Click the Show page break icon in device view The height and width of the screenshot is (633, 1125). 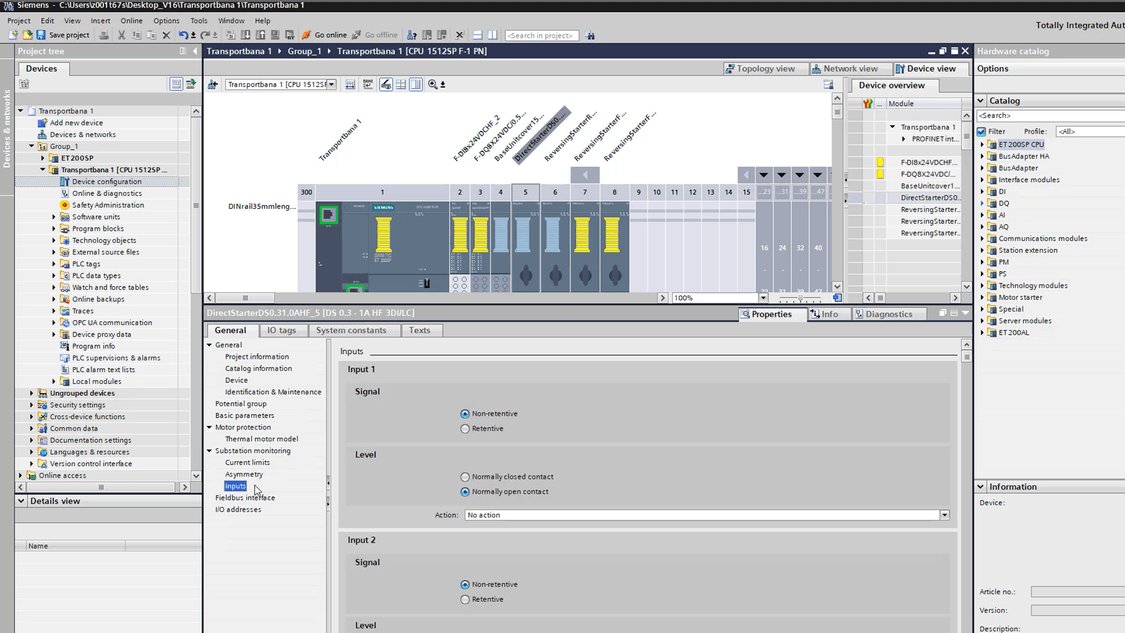click(401, 84)
